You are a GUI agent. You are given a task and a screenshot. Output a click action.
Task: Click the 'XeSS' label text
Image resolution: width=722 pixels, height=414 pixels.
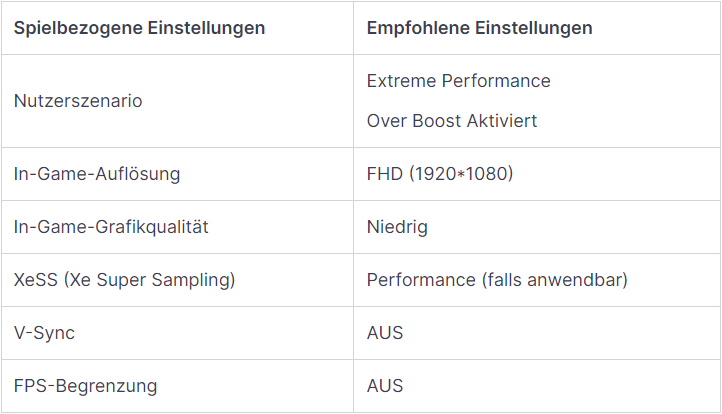pos(36,280)
